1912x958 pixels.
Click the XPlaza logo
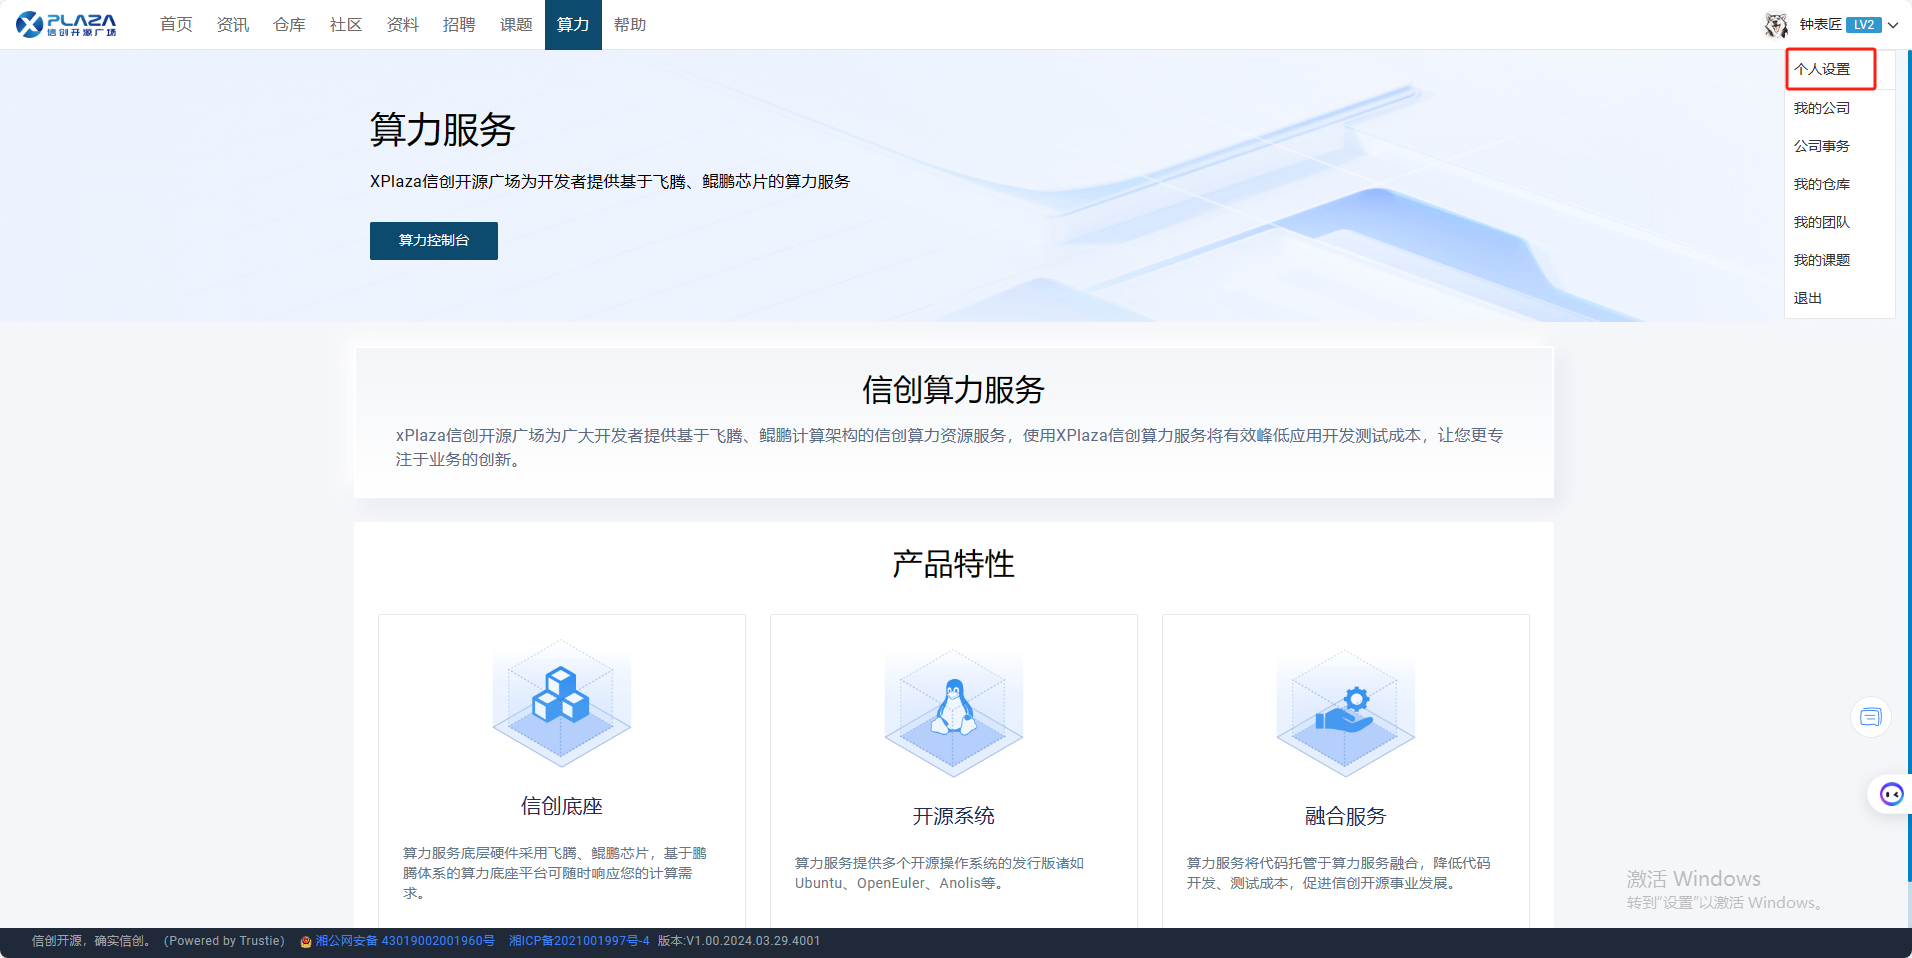[66, 24]
